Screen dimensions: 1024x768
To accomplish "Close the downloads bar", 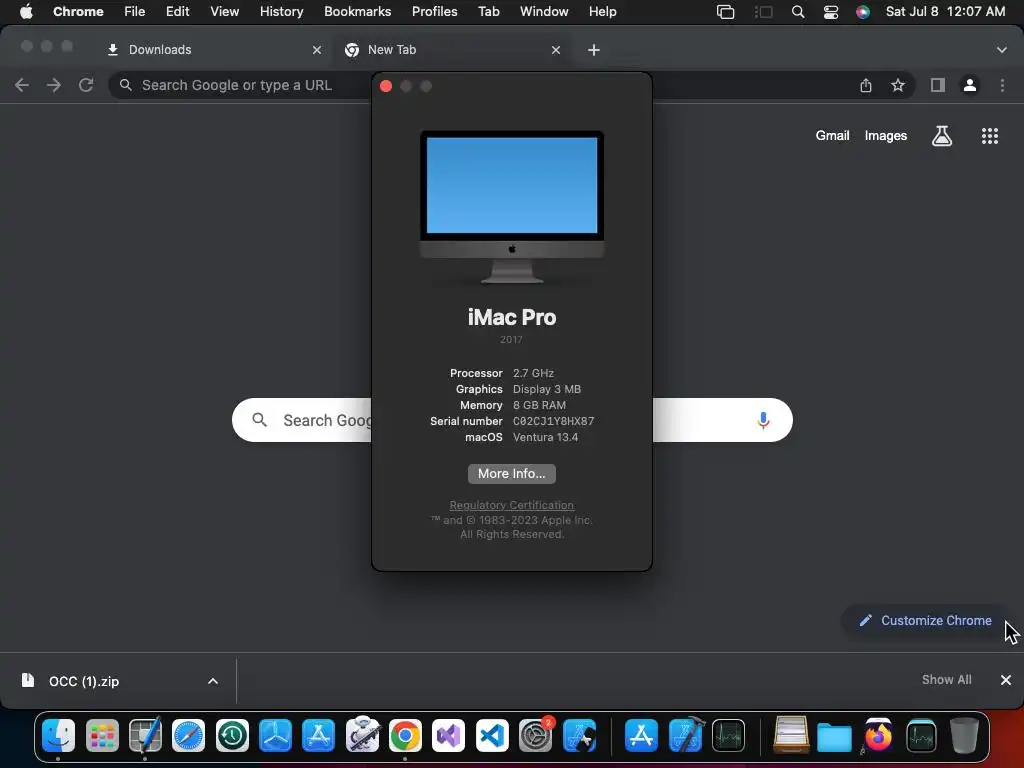I will pos(1006,680).
